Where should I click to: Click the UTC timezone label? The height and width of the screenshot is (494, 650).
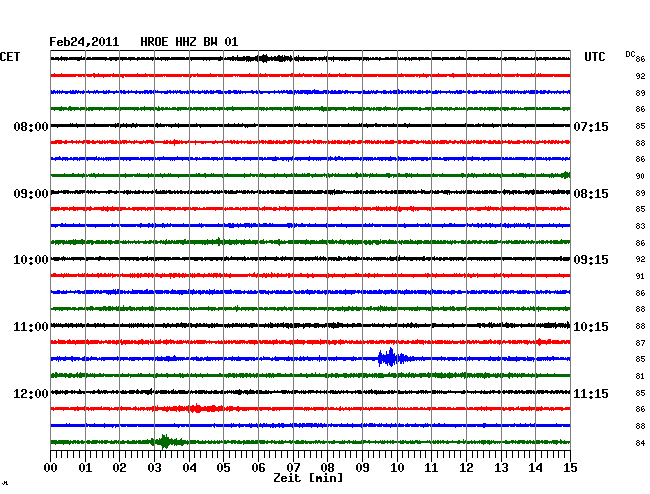click(x=594, y=57)
